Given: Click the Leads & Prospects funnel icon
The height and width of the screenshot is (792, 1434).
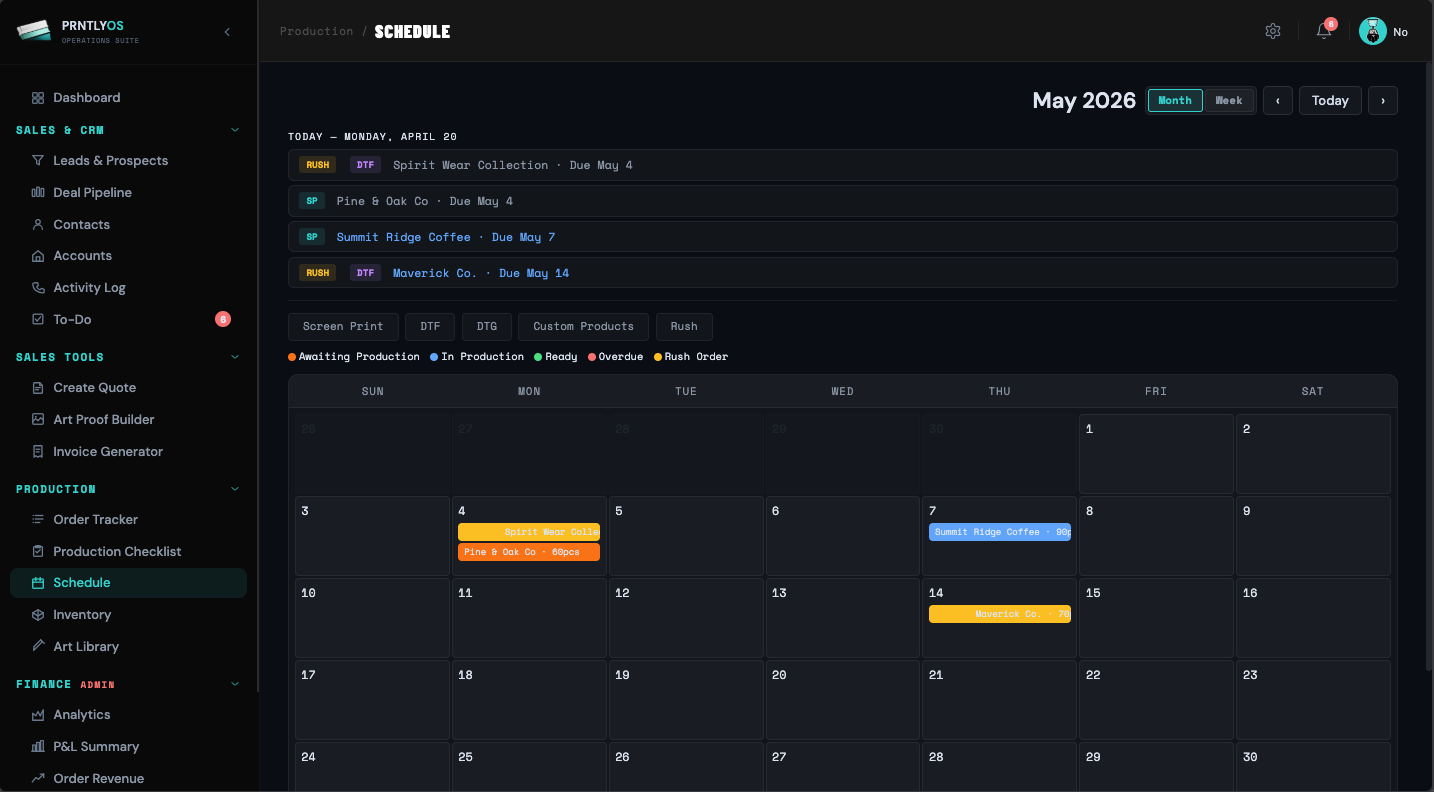Looking at the screenshot, I should [x=38, y=161].
